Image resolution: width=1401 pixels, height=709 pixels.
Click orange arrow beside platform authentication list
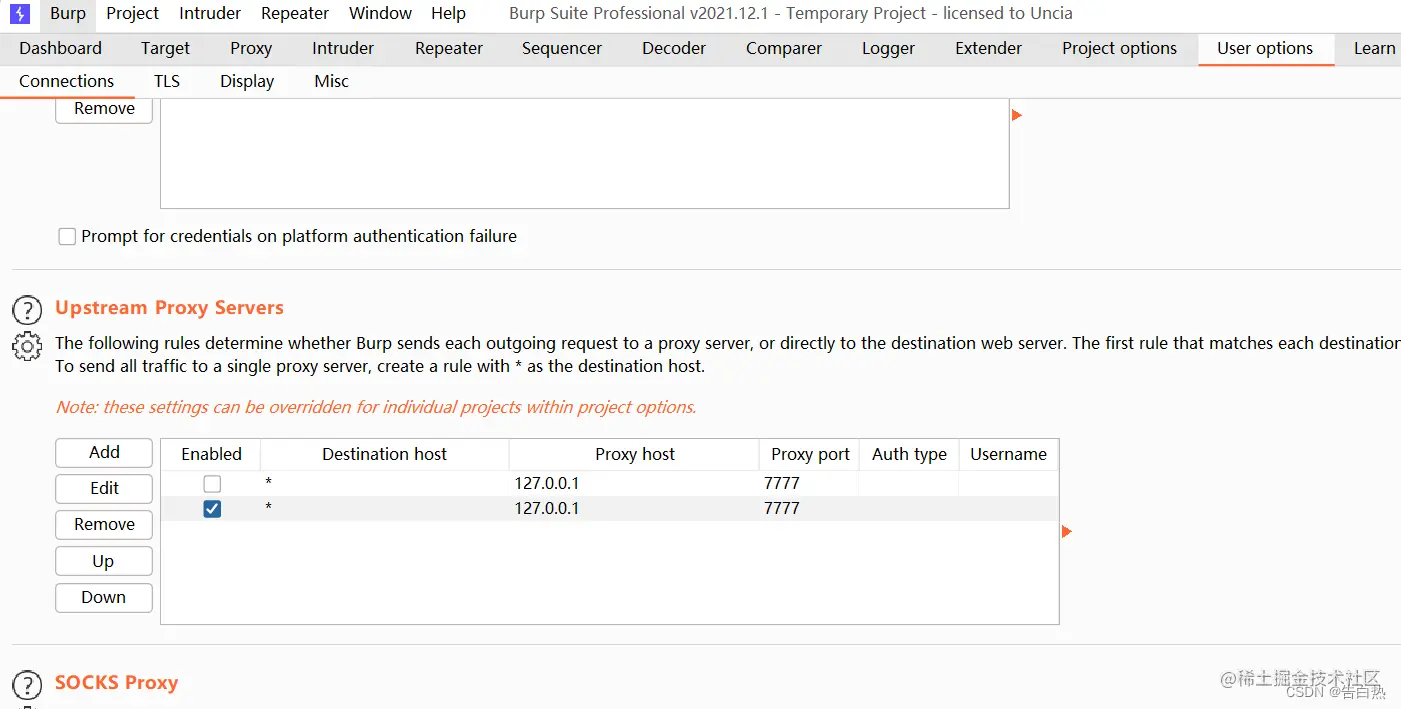(x=1016, y=115)
